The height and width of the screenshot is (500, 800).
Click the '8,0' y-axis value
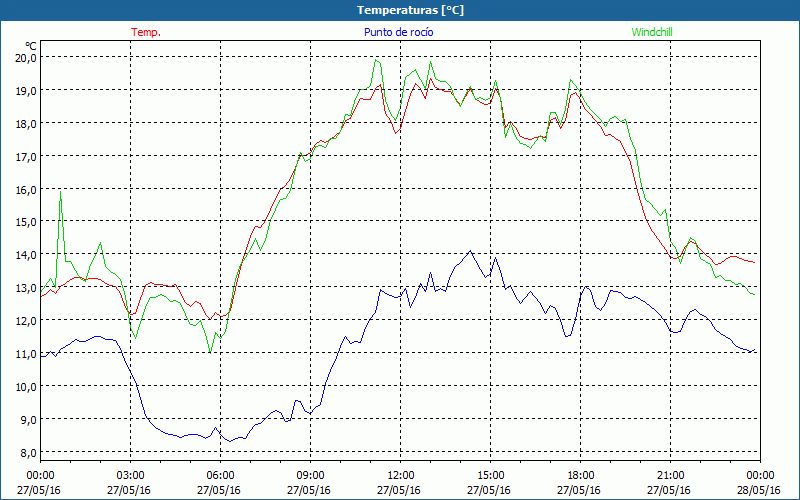[x=29, y=452]
